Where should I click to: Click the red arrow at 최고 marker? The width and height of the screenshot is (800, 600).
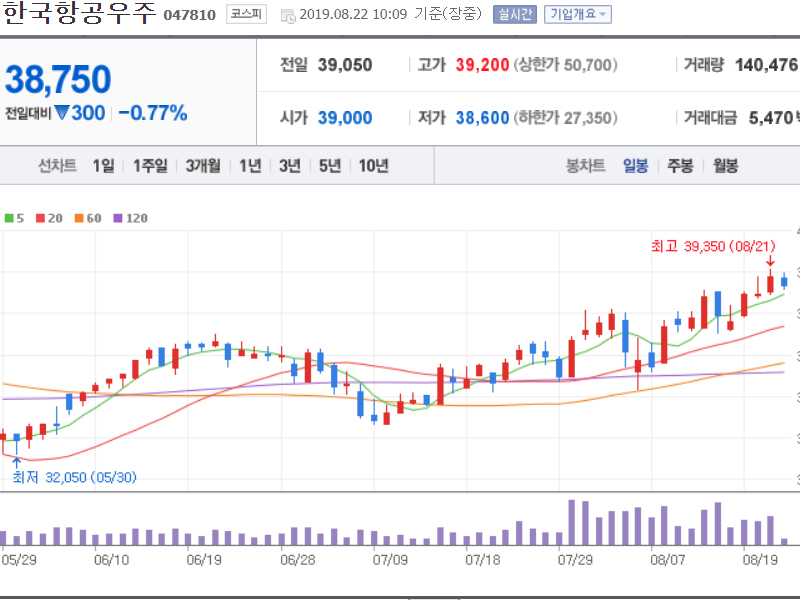click(x=770, y=262)
